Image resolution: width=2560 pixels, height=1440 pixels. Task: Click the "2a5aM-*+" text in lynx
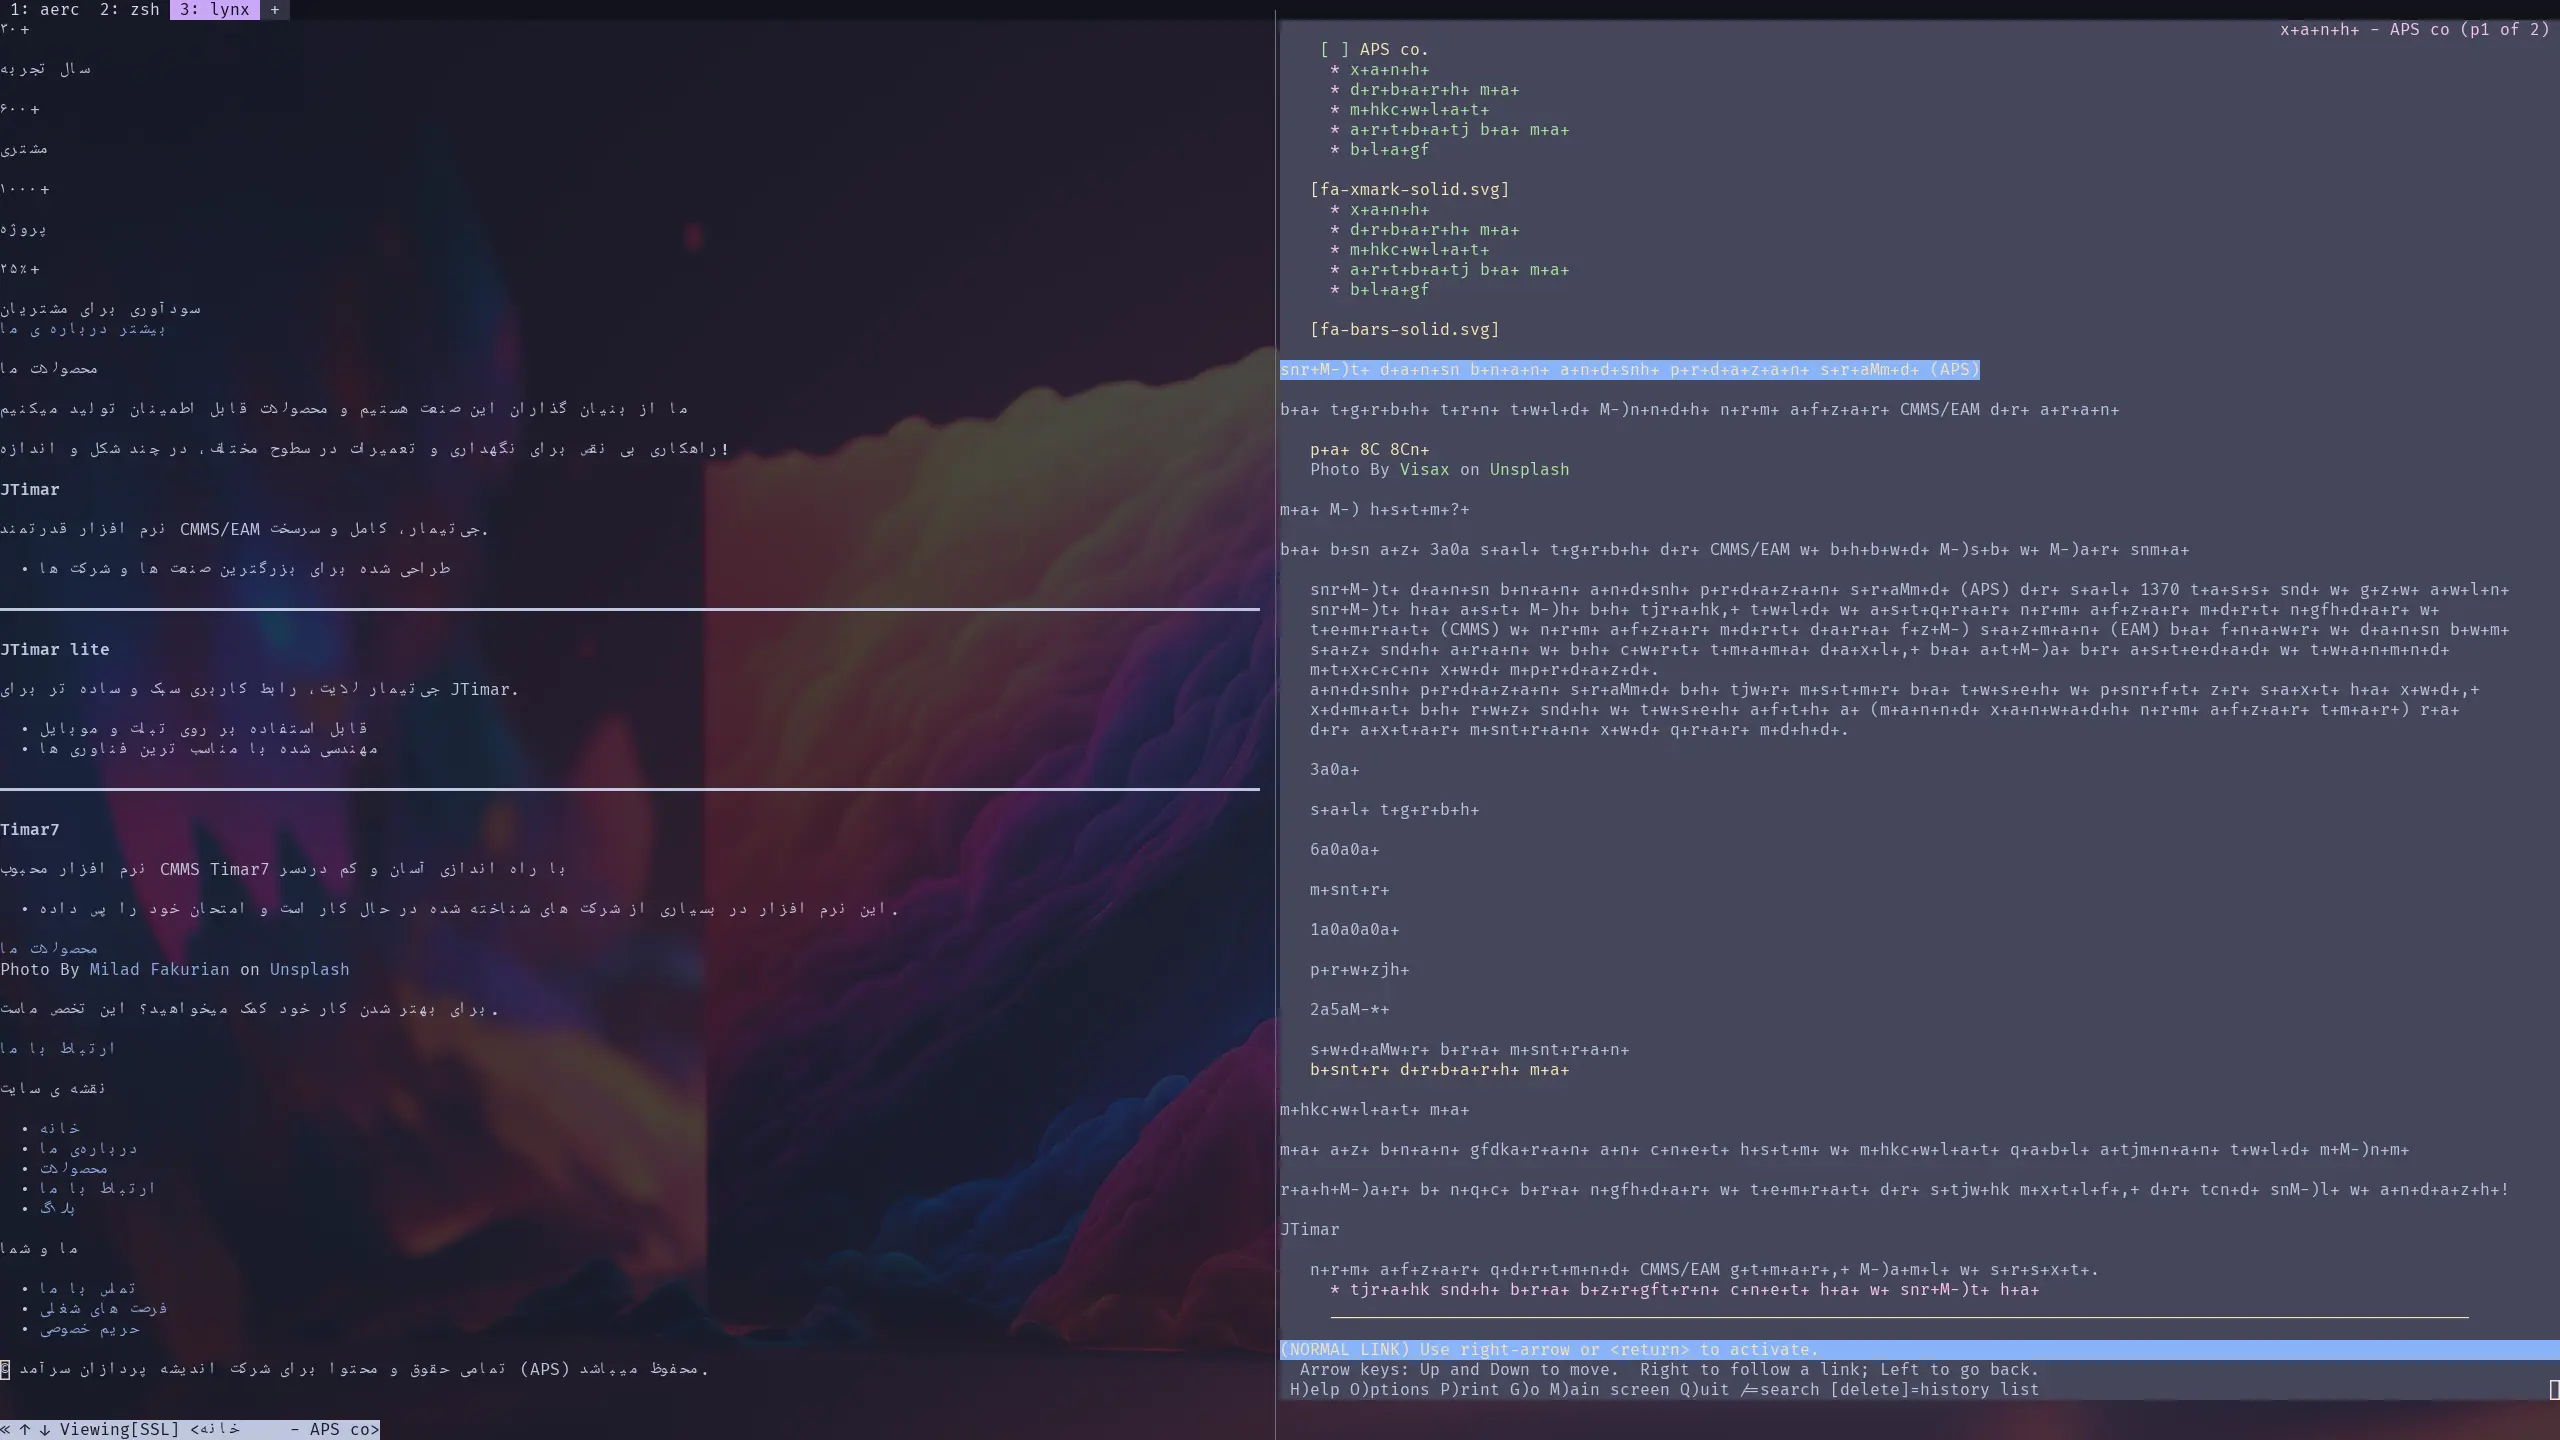pyautogui.click(x=1350, y=1009)
